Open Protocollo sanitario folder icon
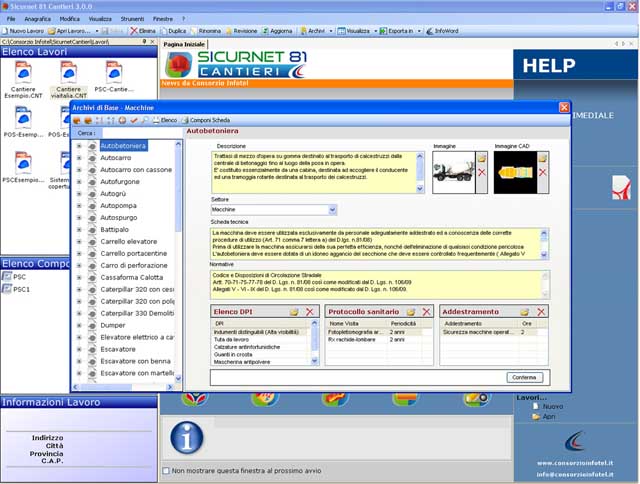Image resolution: width=640 pixels, height=484 pixels. coord(411,312)
